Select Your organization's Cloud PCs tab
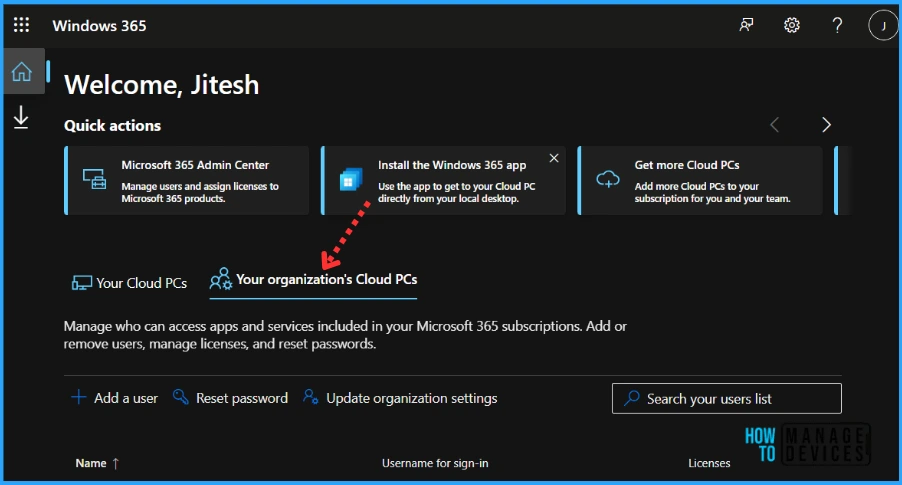 [314, 280]
